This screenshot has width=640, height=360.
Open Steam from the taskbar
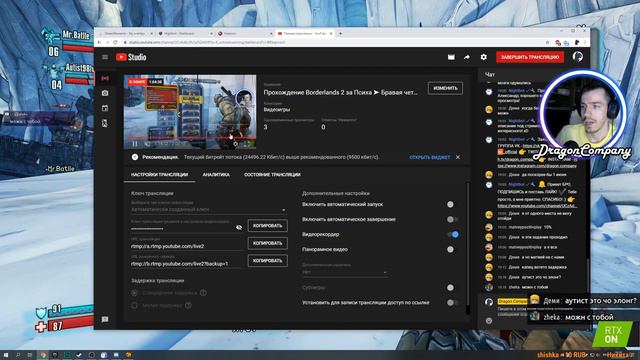[x=79, y=355]
